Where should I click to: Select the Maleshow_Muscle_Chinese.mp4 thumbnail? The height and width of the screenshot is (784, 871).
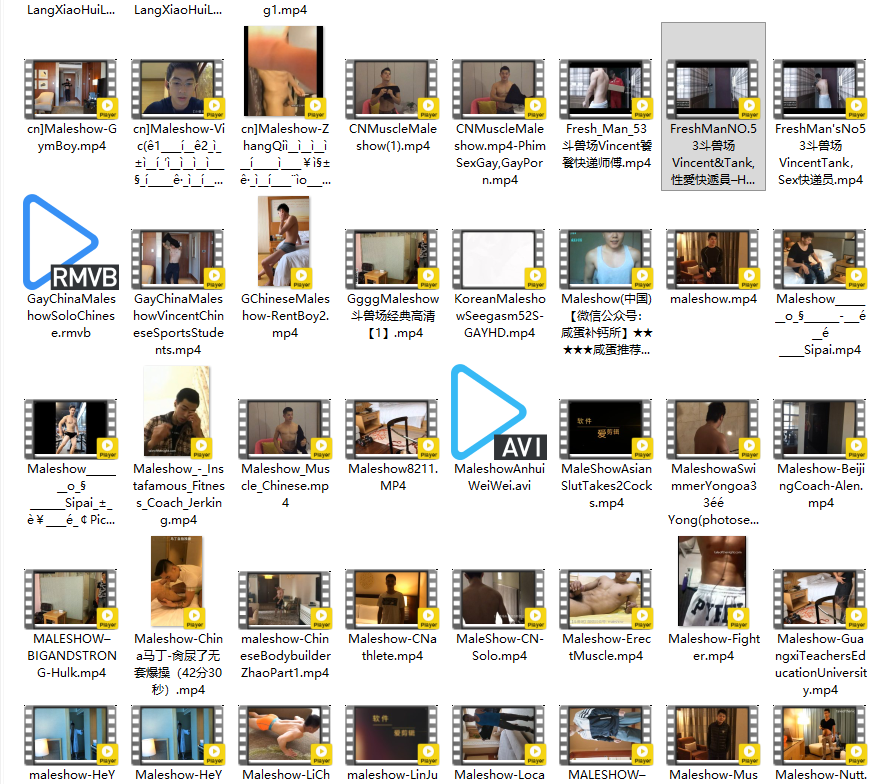[x=284, y=428]
